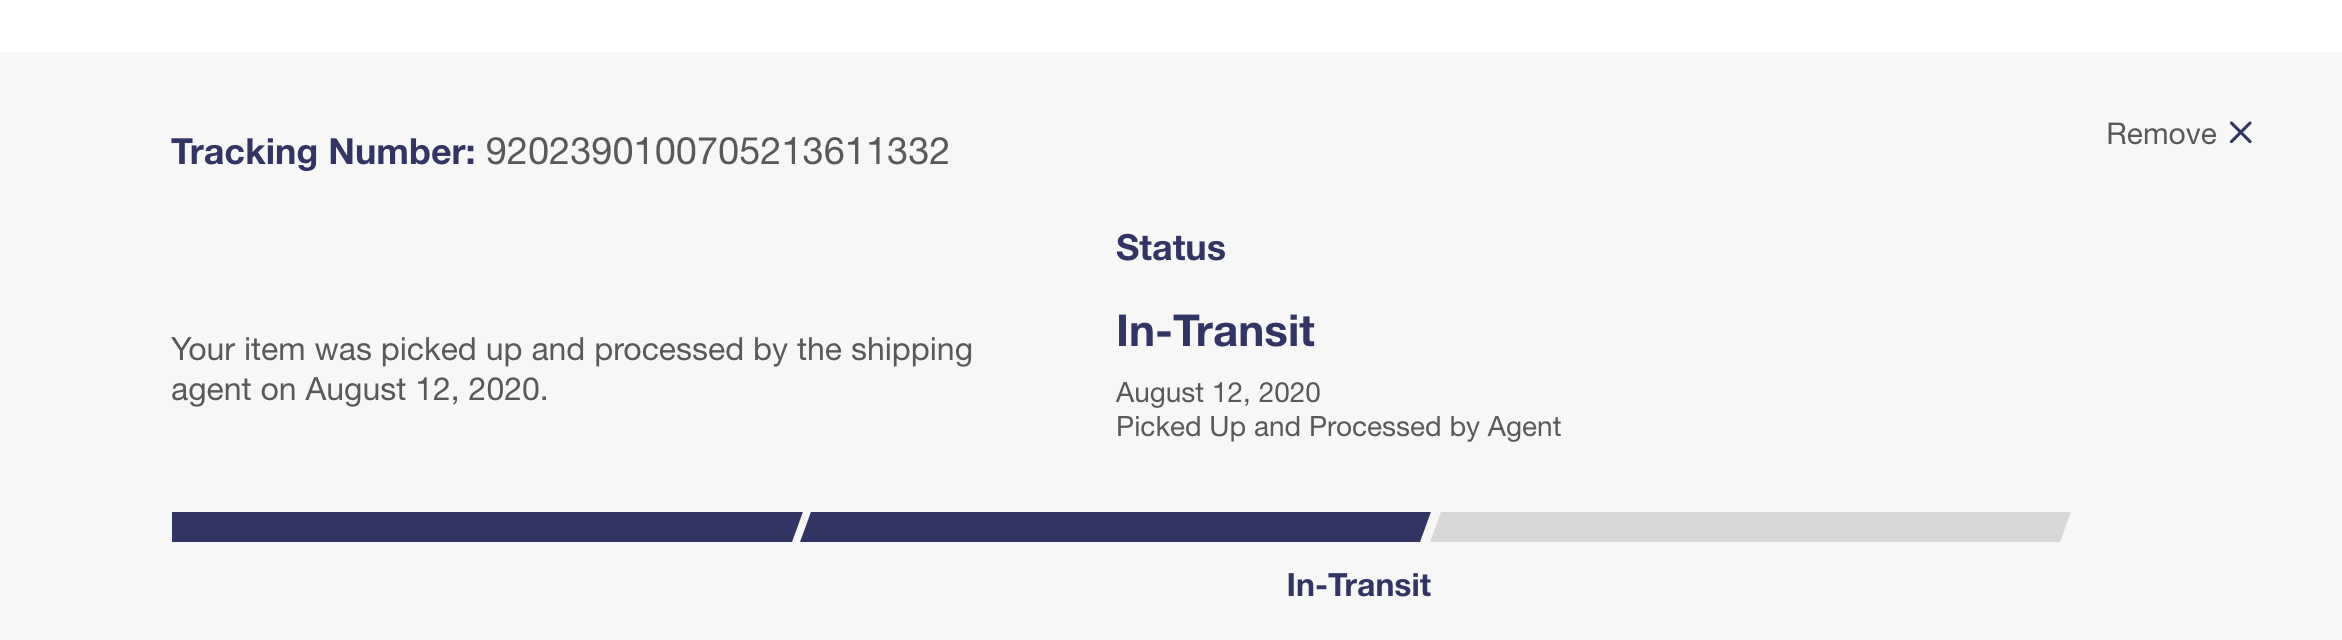
Task: Click the Remove link text
Action: (x=2161, y=134)
